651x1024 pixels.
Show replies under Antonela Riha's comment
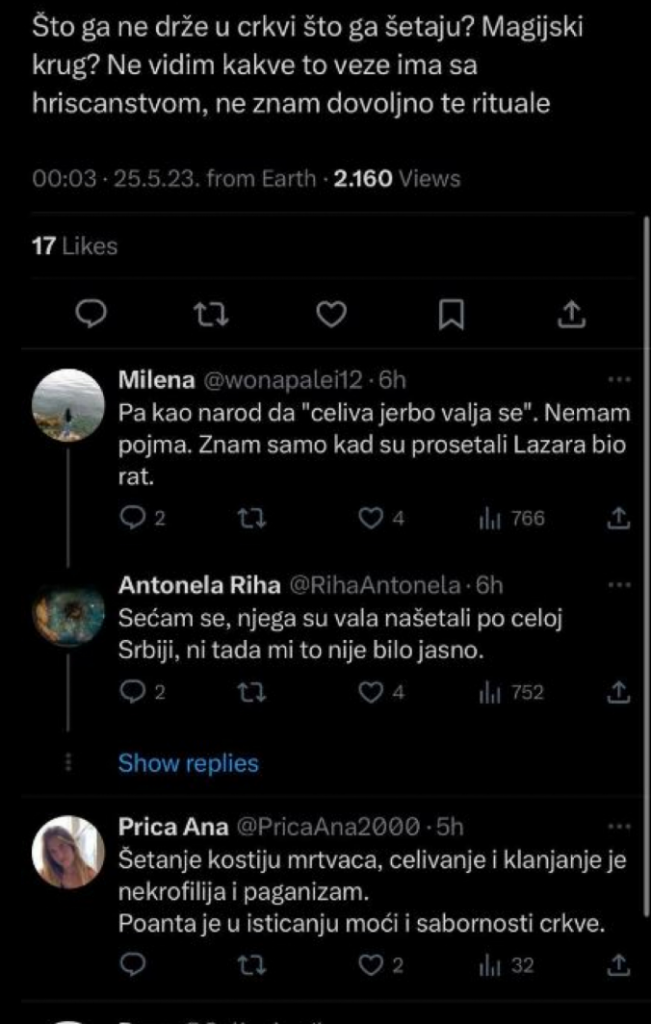click(189, 763)
